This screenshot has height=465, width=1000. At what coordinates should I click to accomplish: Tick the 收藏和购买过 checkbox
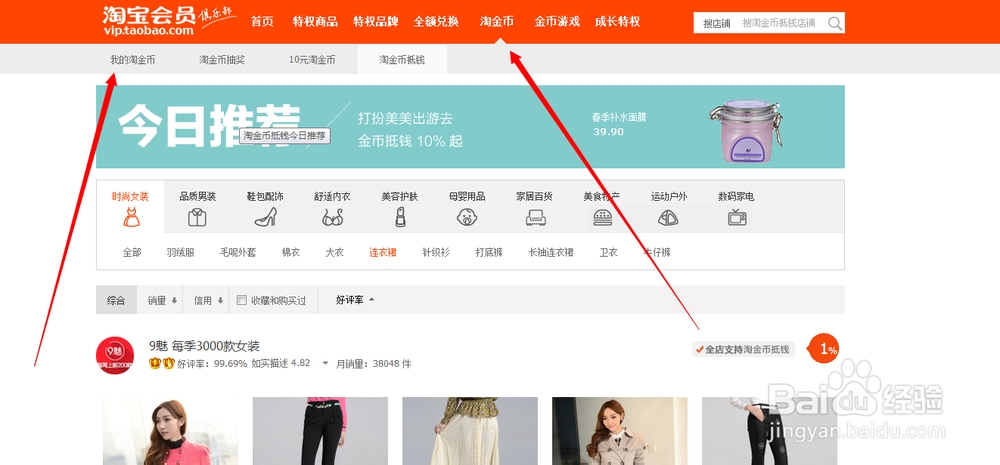click(241, 300)
